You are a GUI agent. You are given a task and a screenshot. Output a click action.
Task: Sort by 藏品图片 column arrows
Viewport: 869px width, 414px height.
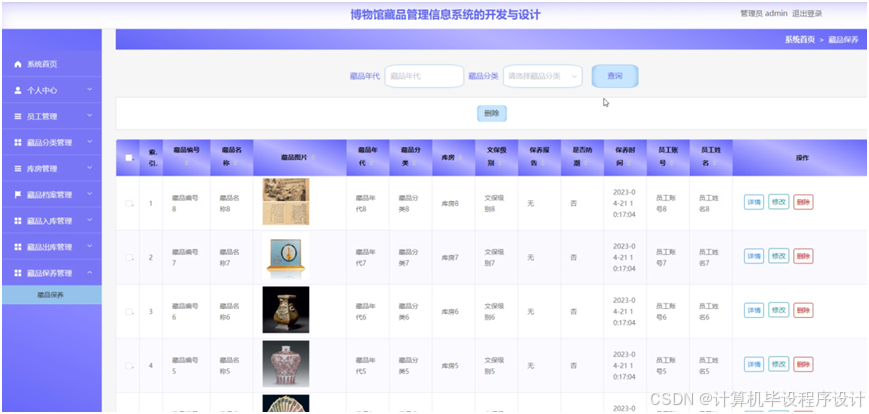point(313,158)
